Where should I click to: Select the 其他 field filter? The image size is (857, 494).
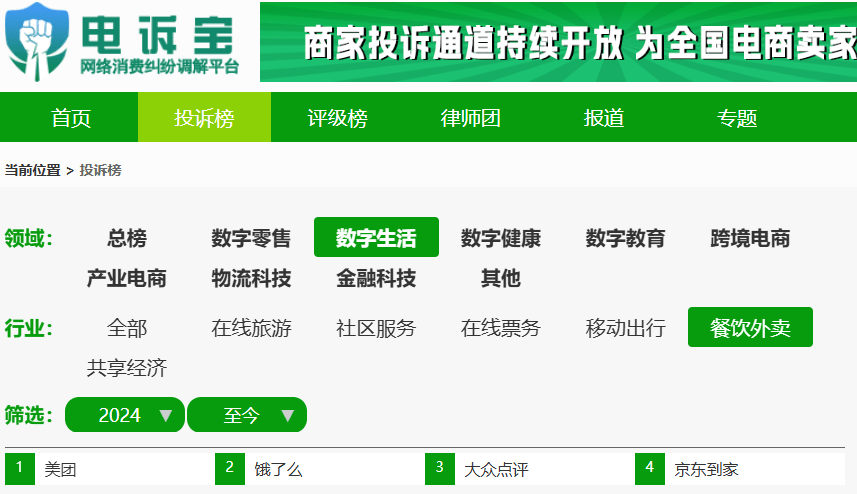(x=501, y=278)
